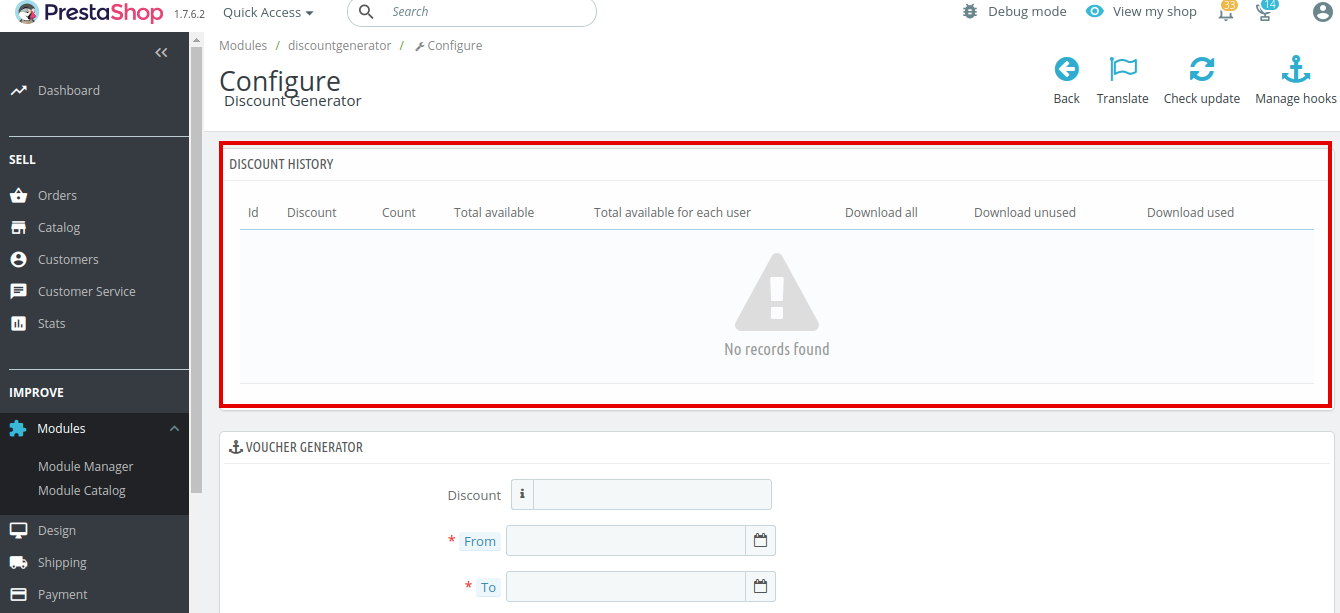This screenshot has height=613, width=1340.
Task: Click the Modules breadcrumb link
Action: [x=243, y=46]
